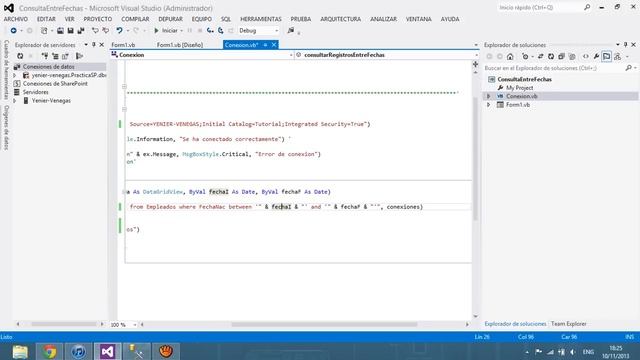Expand the Yenier-Venegas server node

(15, 101)
